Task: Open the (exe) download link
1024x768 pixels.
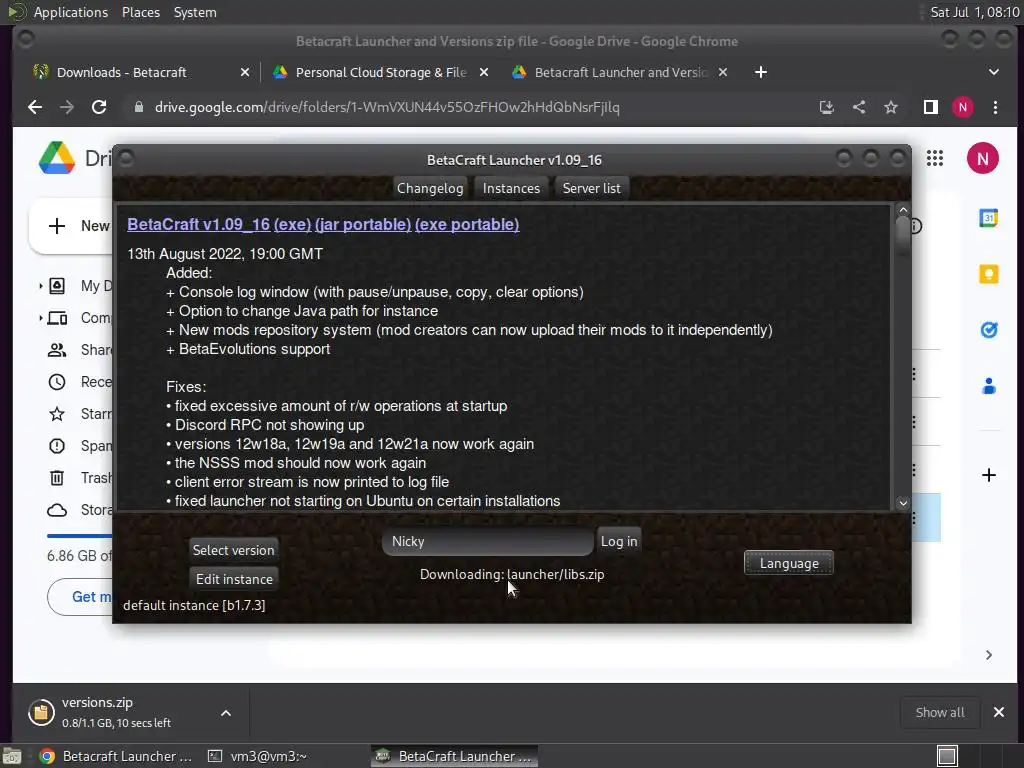Action: 292,225
